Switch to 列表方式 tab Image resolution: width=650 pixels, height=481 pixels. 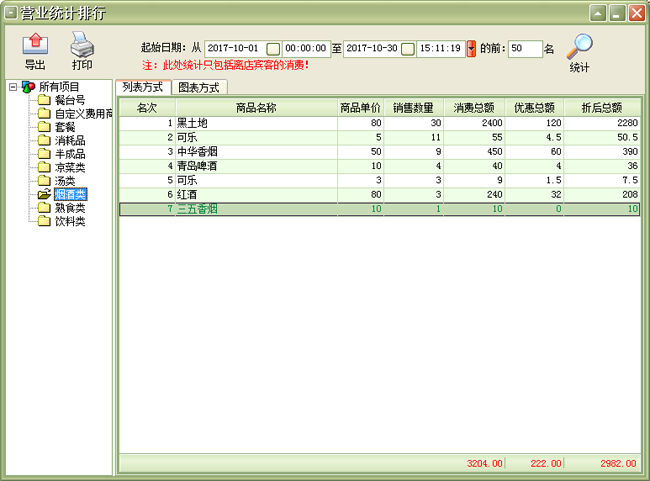[x=142, y=87]
